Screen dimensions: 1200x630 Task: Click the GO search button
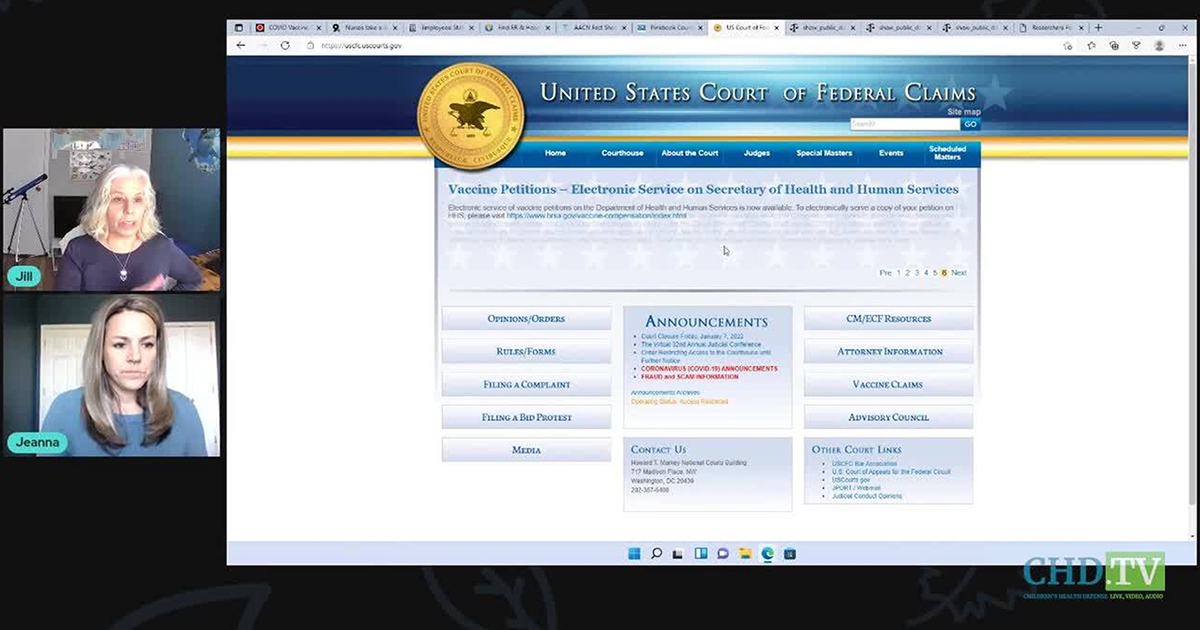point(970,125)
